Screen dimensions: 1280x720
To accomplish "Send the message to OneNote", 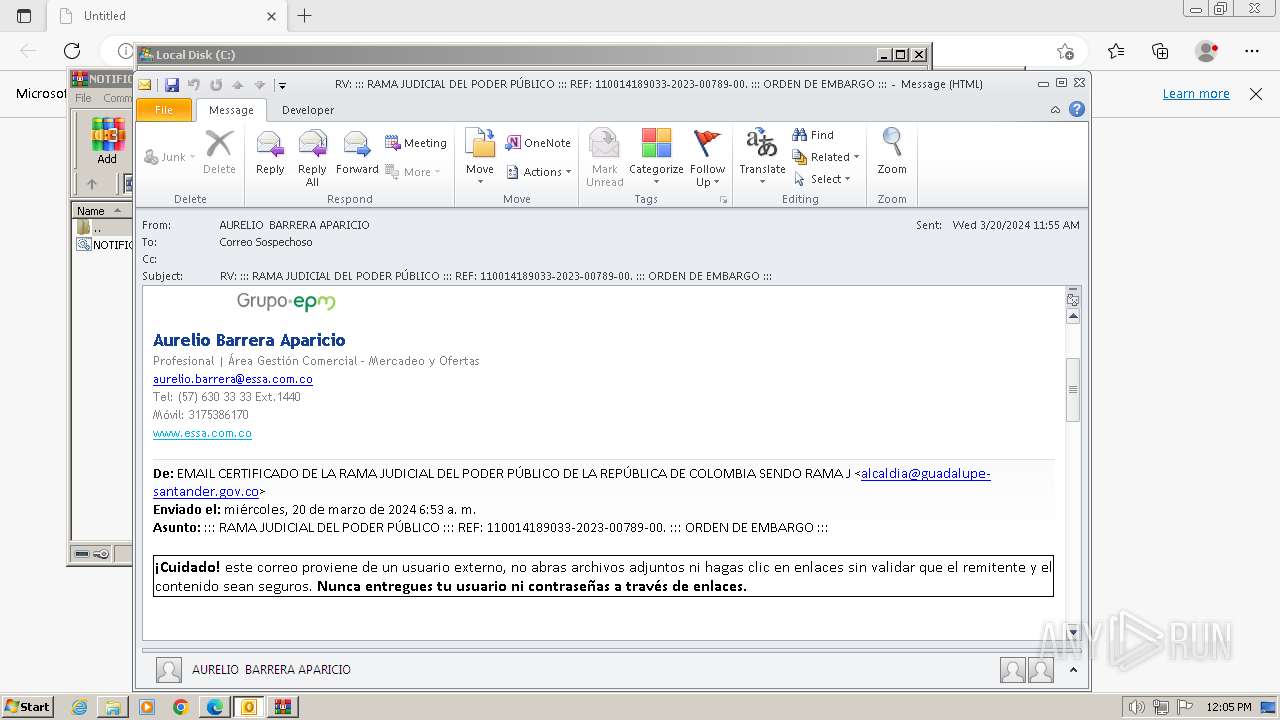I will coord(538,143).
